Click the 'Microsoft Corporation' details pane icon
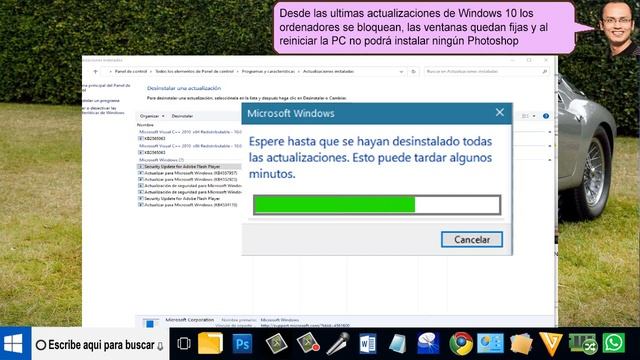This screenshot has width=640, height=360. coord(150,322)
